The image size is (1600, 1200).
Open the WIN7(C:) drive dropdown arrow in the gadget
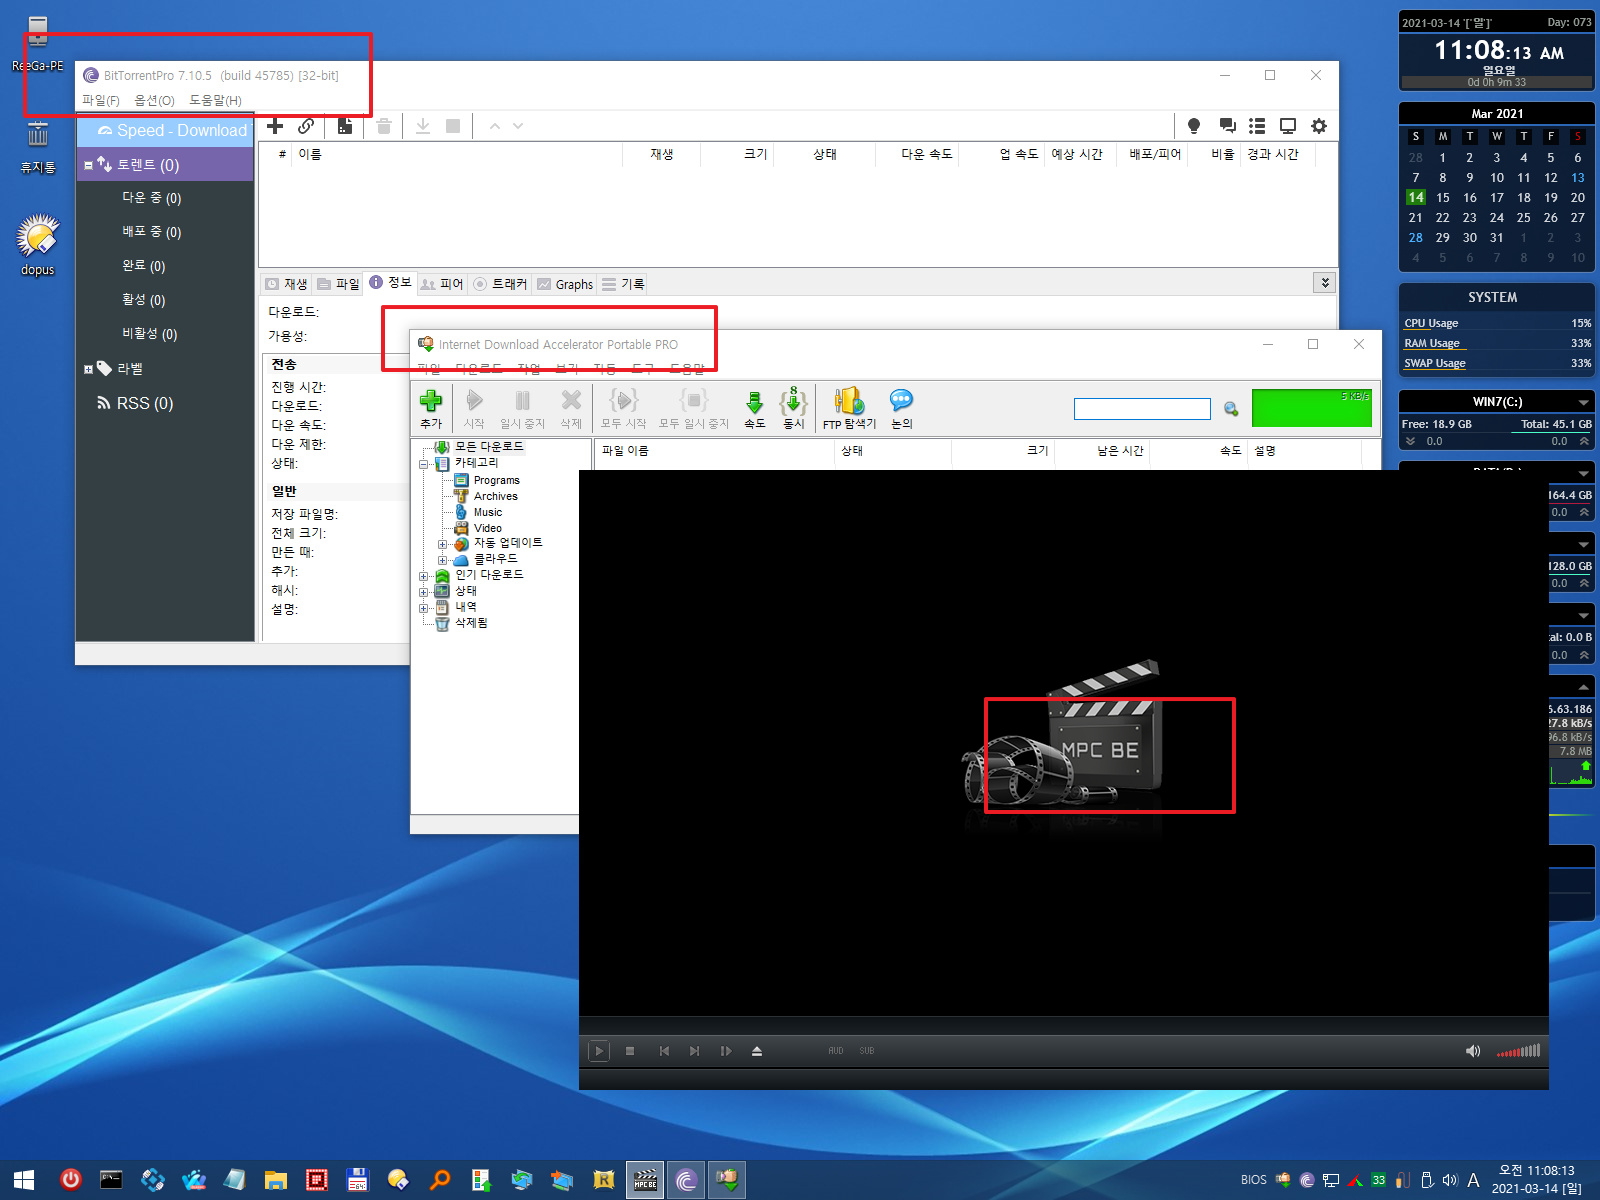coord(1583,402)
